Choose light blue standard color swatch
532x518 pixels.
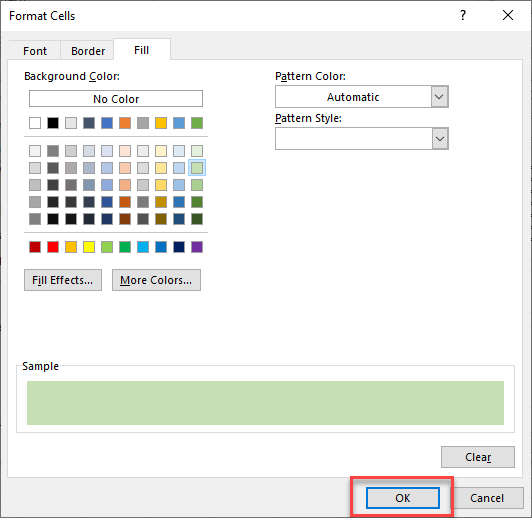pos(143,247)
